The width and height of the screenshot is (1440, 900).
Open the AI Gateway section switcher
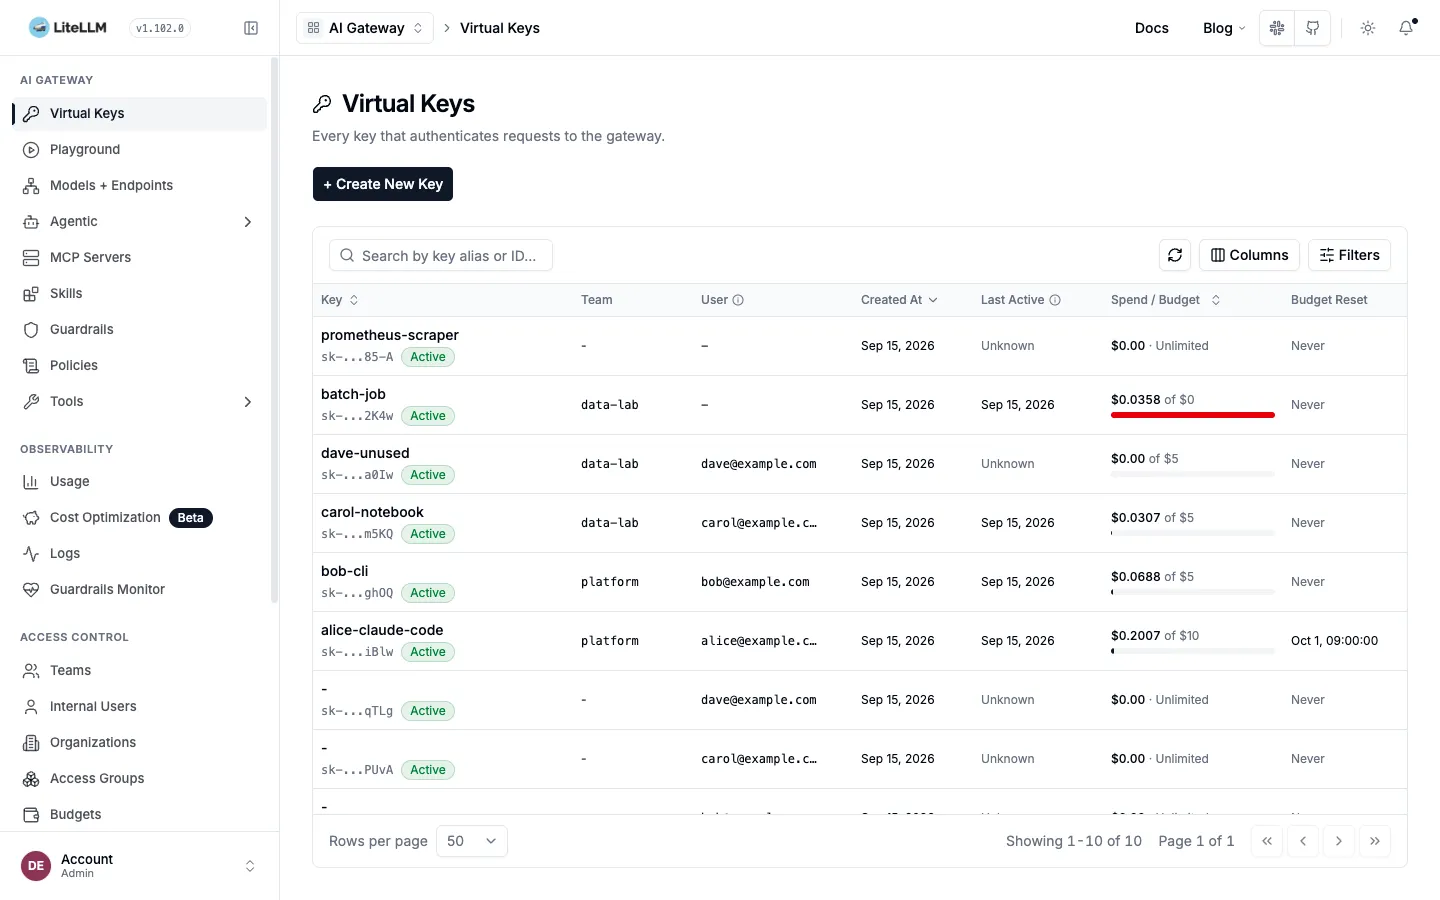click(x=365, y=28)
